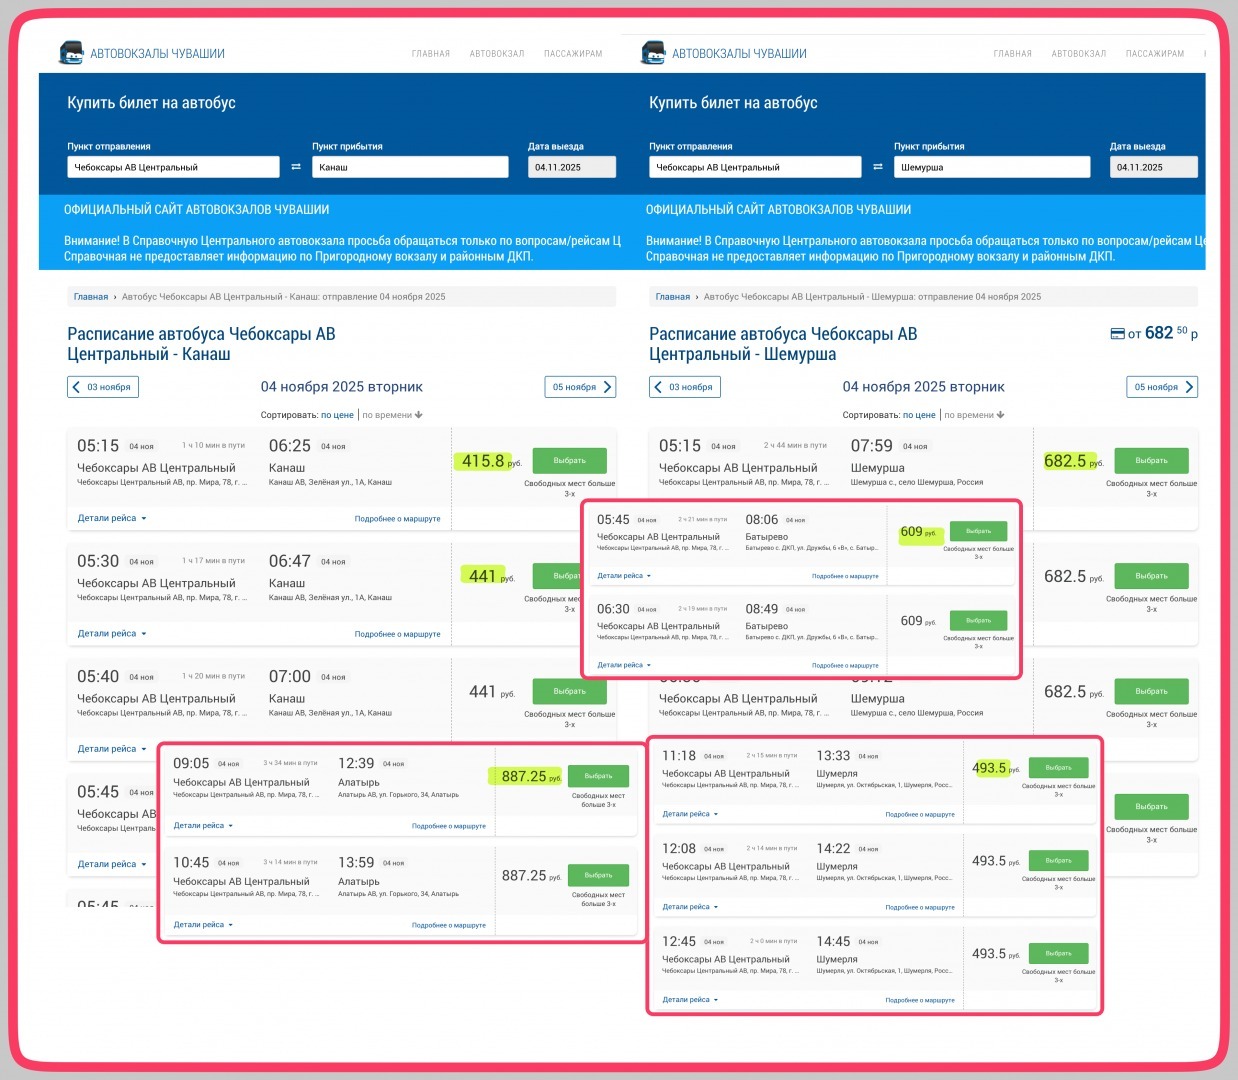Open 'ПАССАЖИРАМ' menu in the right header
This screenshot has width=1238, height=1080.
click(x=1154, y=54)
